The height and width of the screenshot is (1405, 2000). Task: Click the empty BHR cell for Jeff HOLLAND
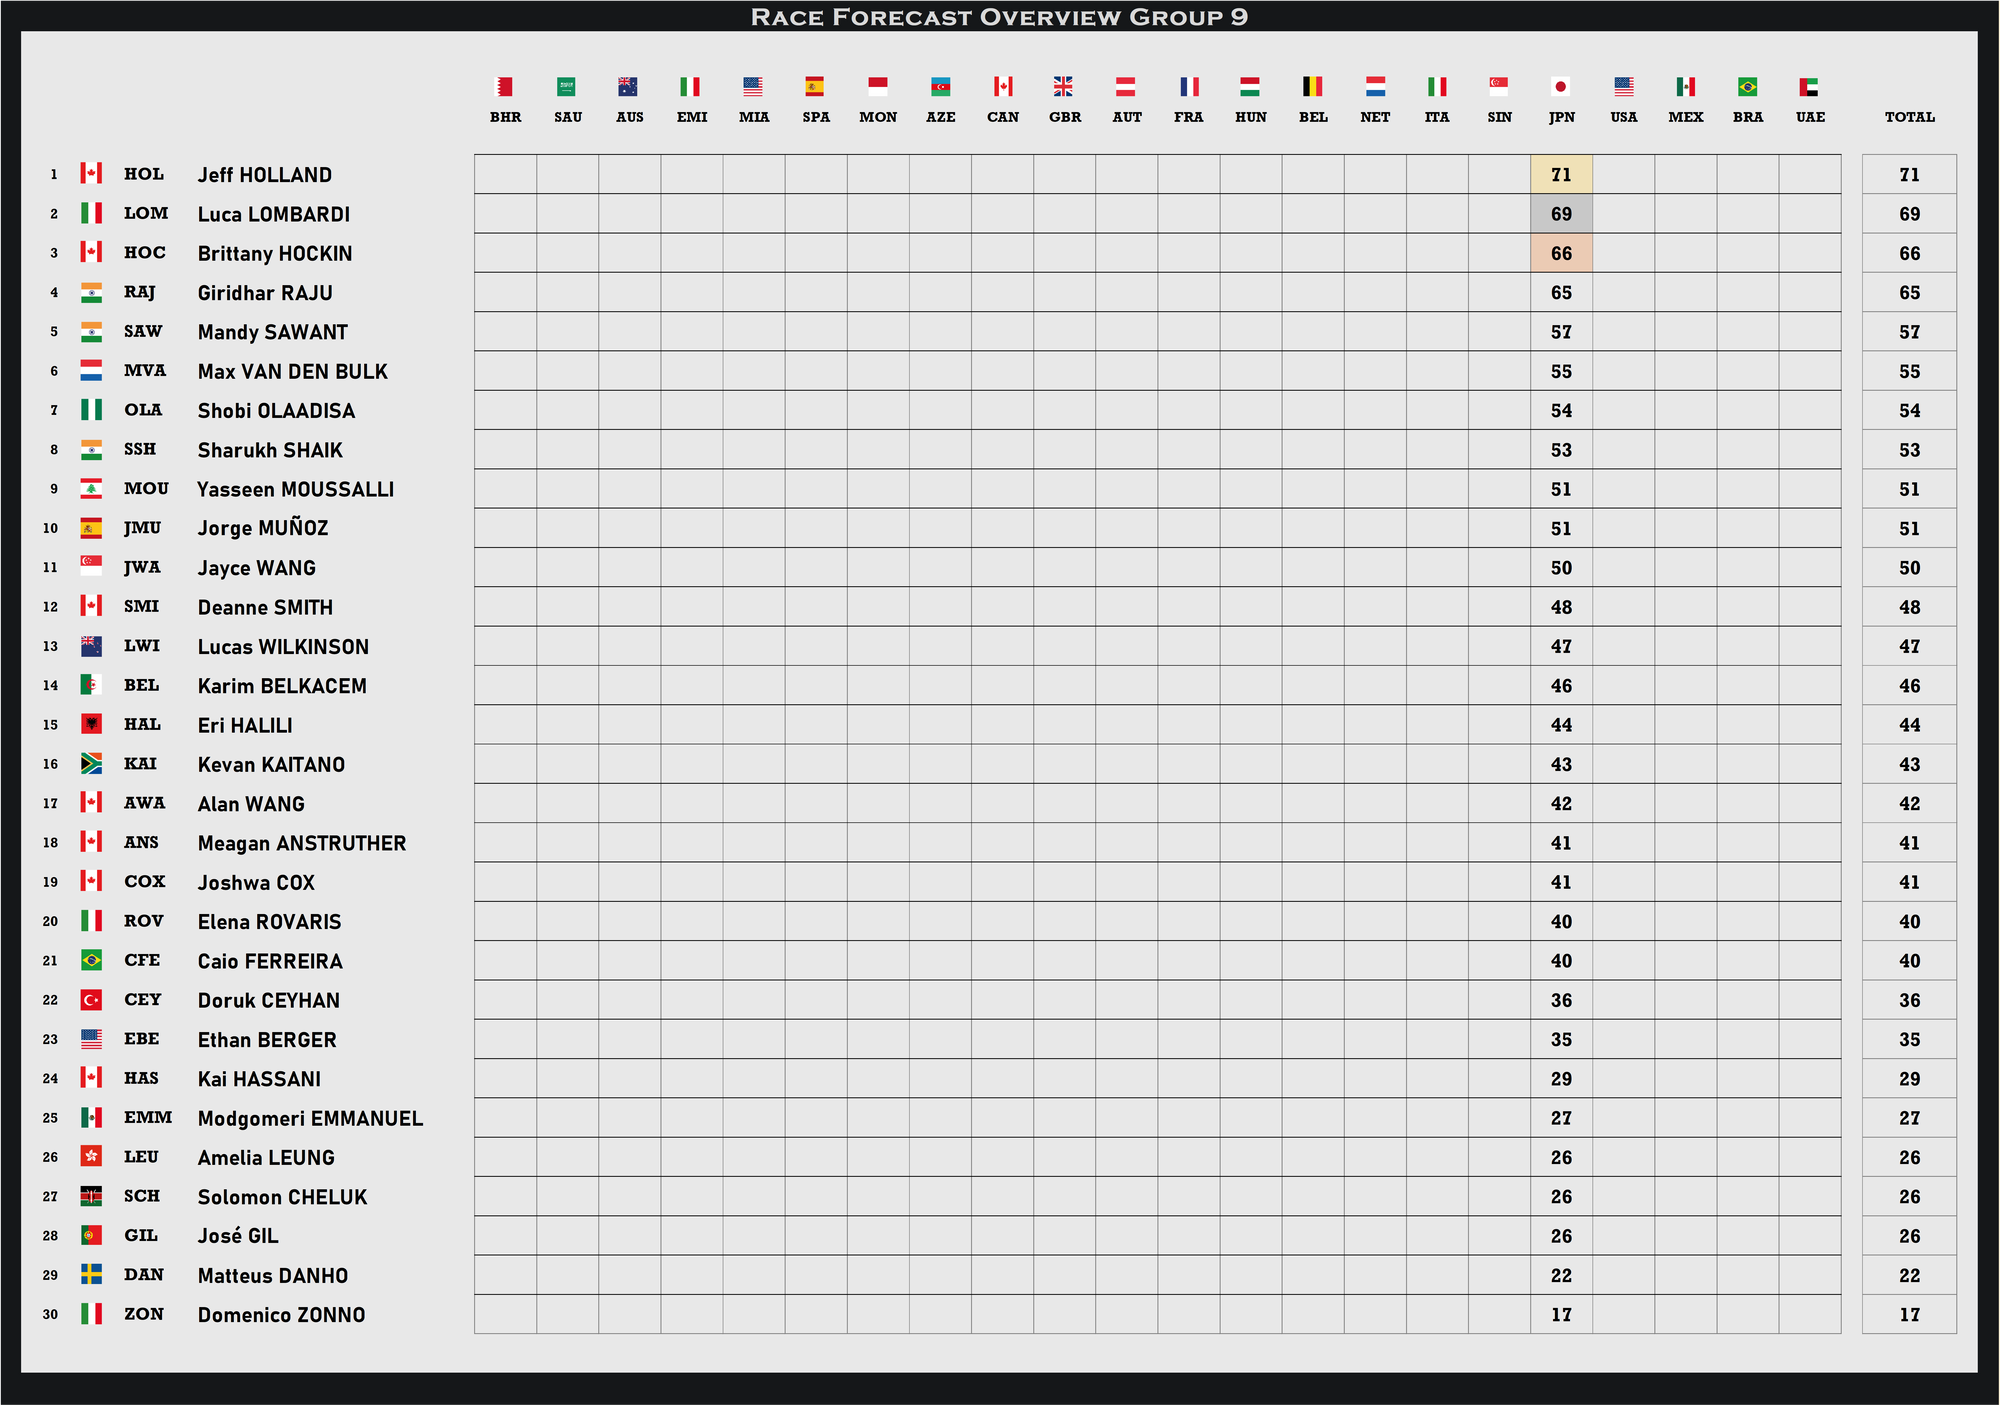click(x=505, y=175)
